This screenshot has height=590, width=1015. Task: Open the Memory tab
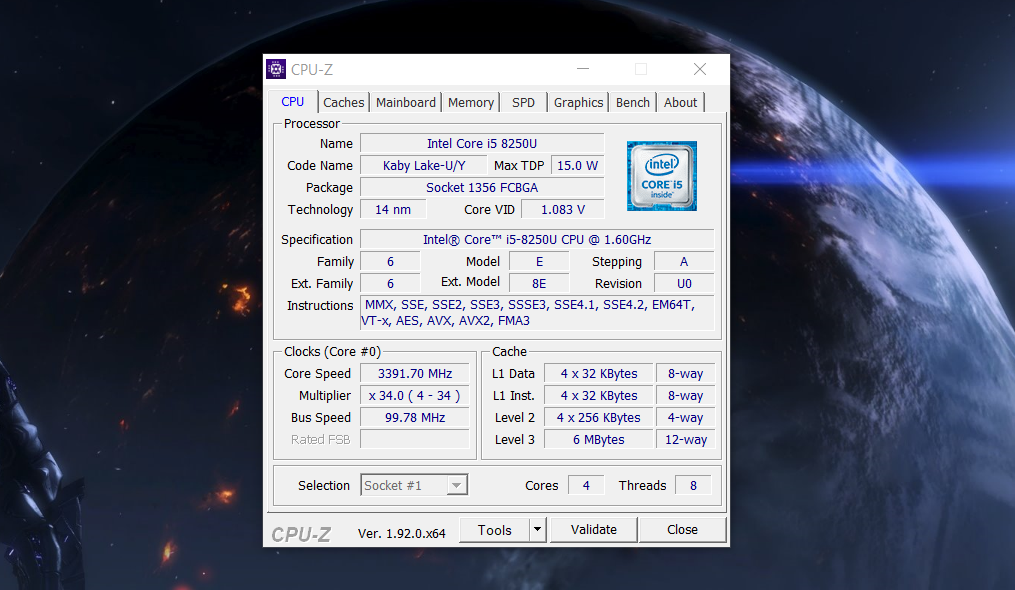click(471, 102)
